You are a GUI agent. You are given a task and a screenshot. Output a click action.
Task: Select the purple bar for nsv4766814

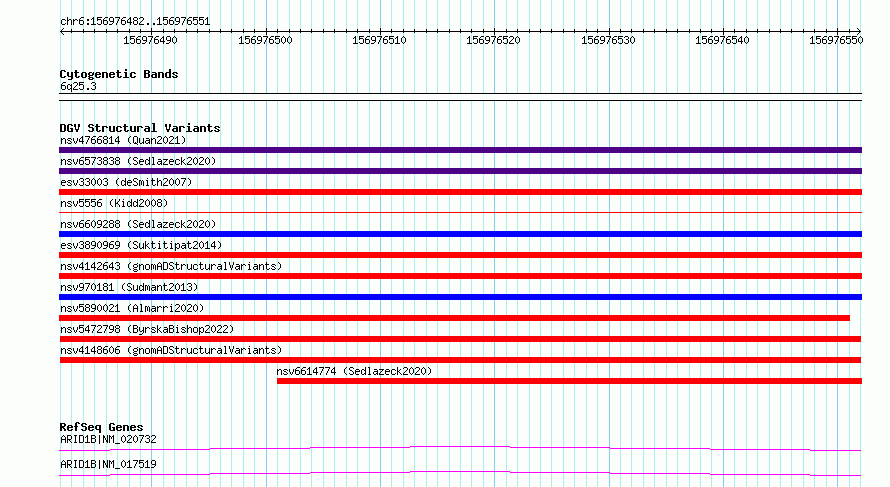point(460,150)
